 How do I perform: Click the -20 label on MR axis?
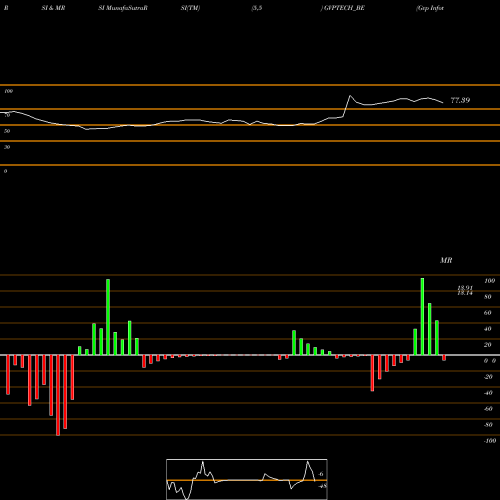pyautogui.click(x=488, y=377)
